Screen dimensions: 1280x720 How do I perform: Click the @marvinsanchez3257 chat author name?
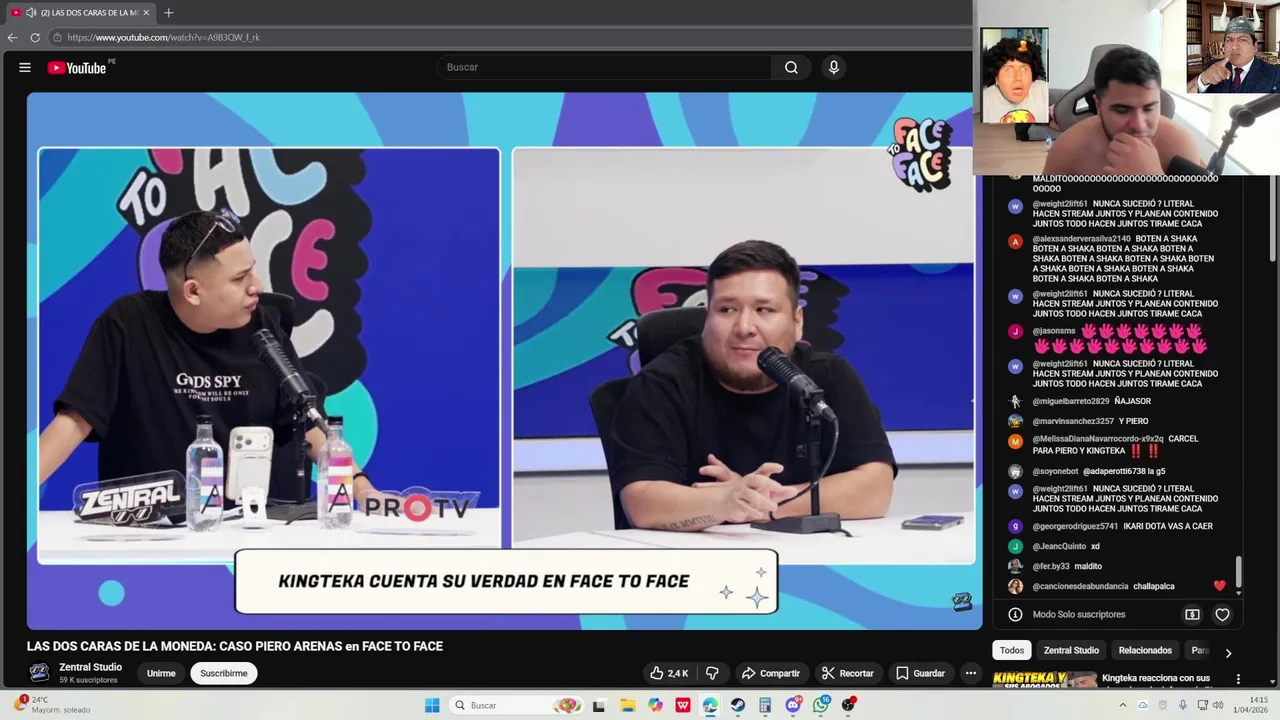(1073, 421)
